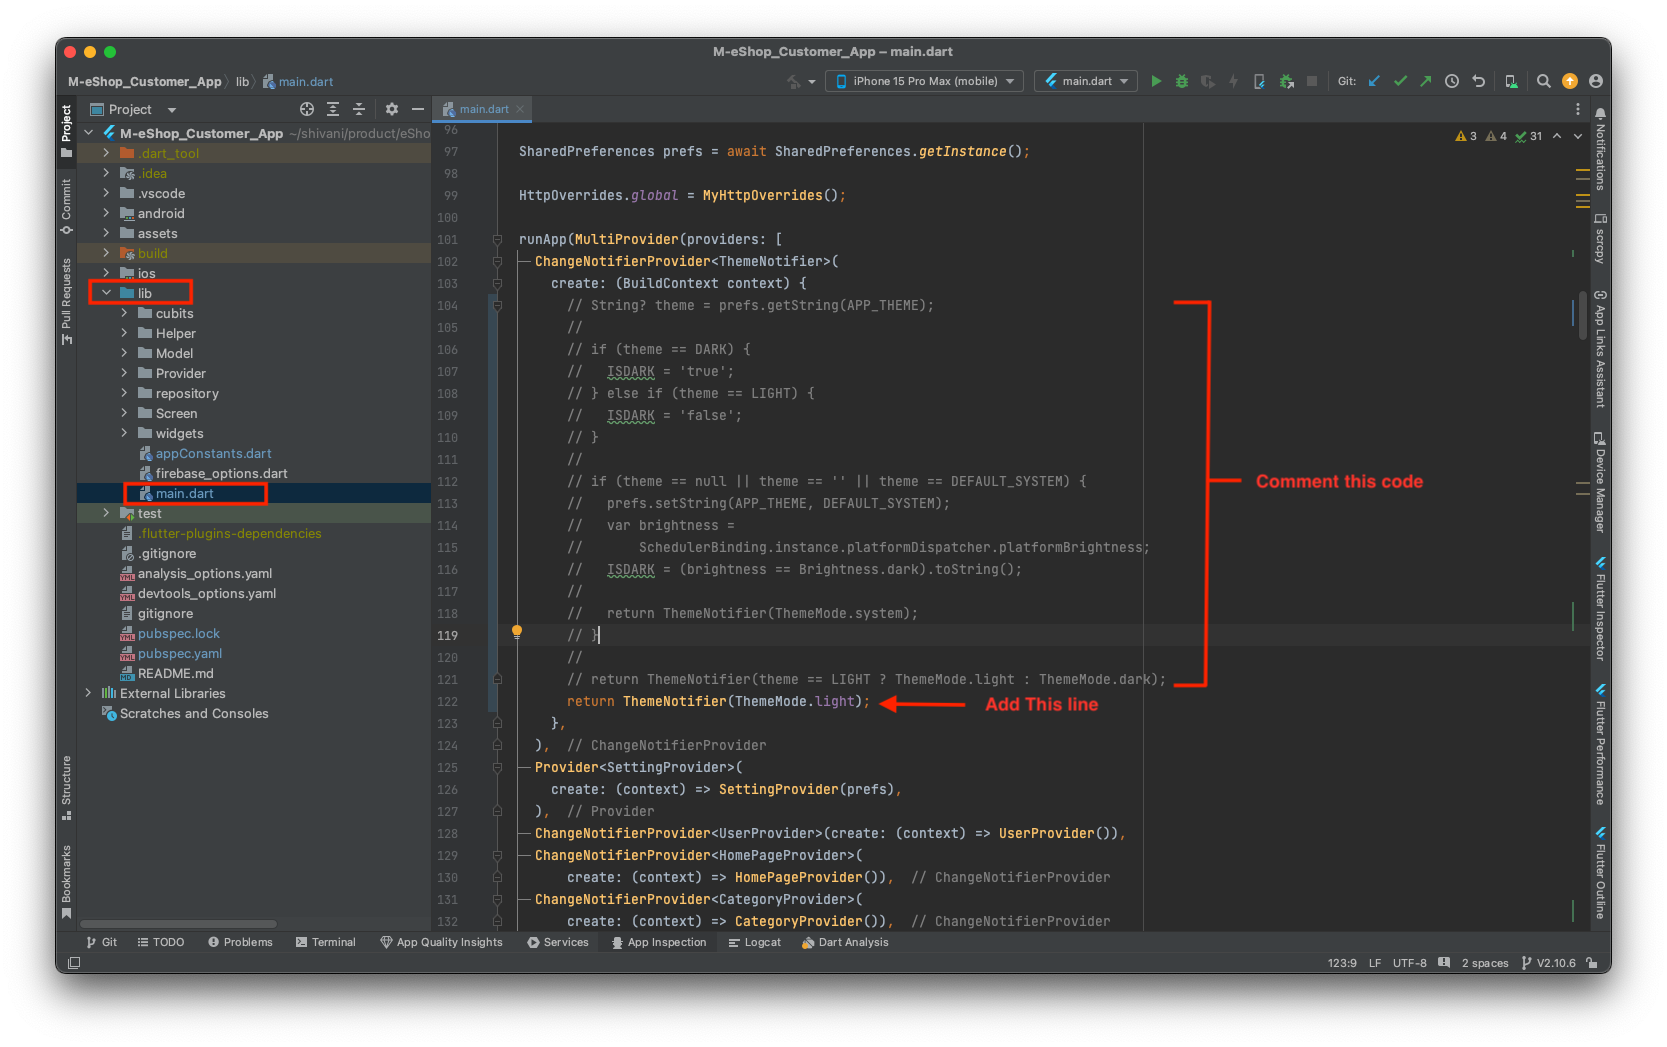1667x1047 pixels.
Task: Push commits with the green Git arrow
Action: (1426, 81)
